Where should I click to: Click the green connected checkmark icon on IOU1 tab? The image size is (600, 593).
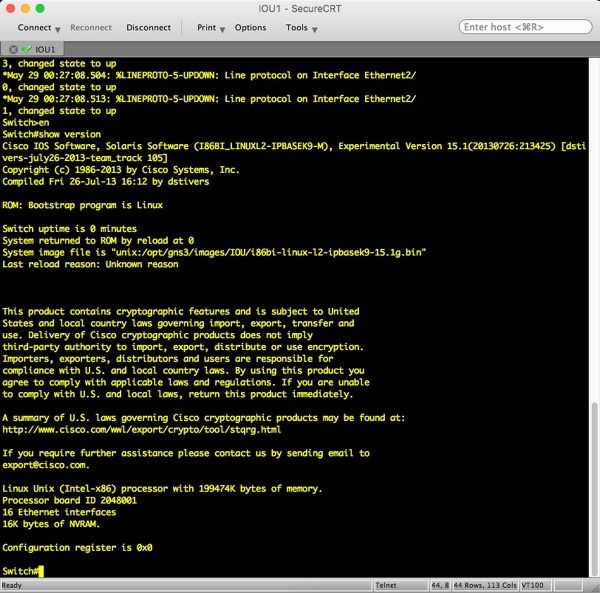click(x=27, y=49)
